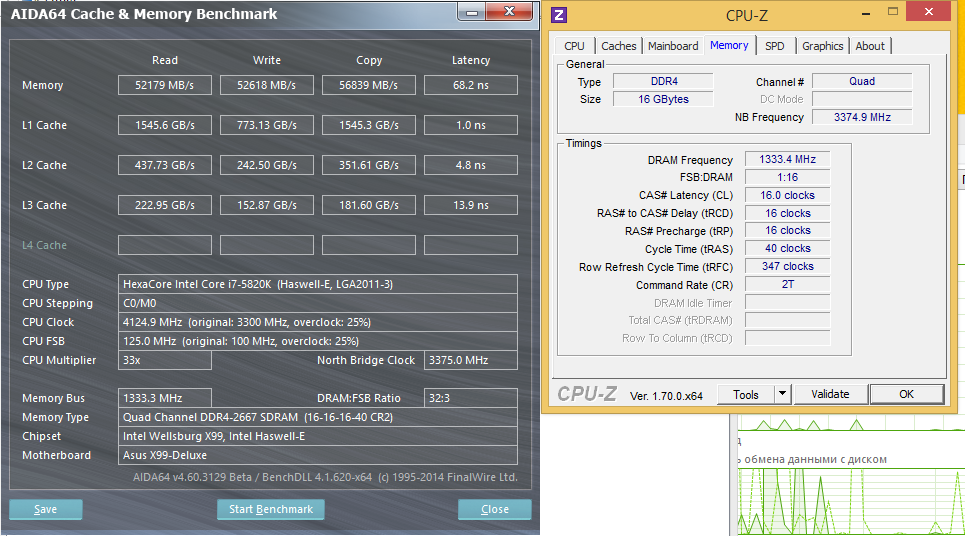Click CPU Stepping field C0/M0
965x536 pixels.
click(x=318, y=303)
